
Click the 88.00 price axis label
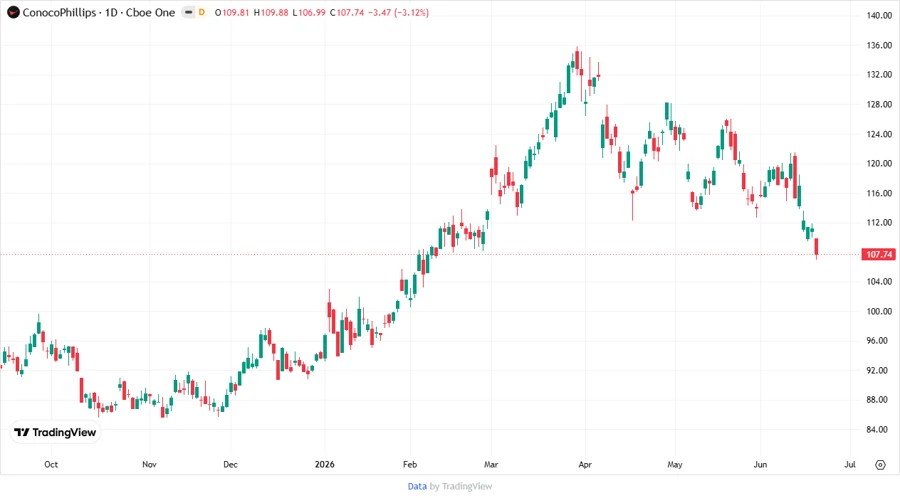[x=879, y=400]
